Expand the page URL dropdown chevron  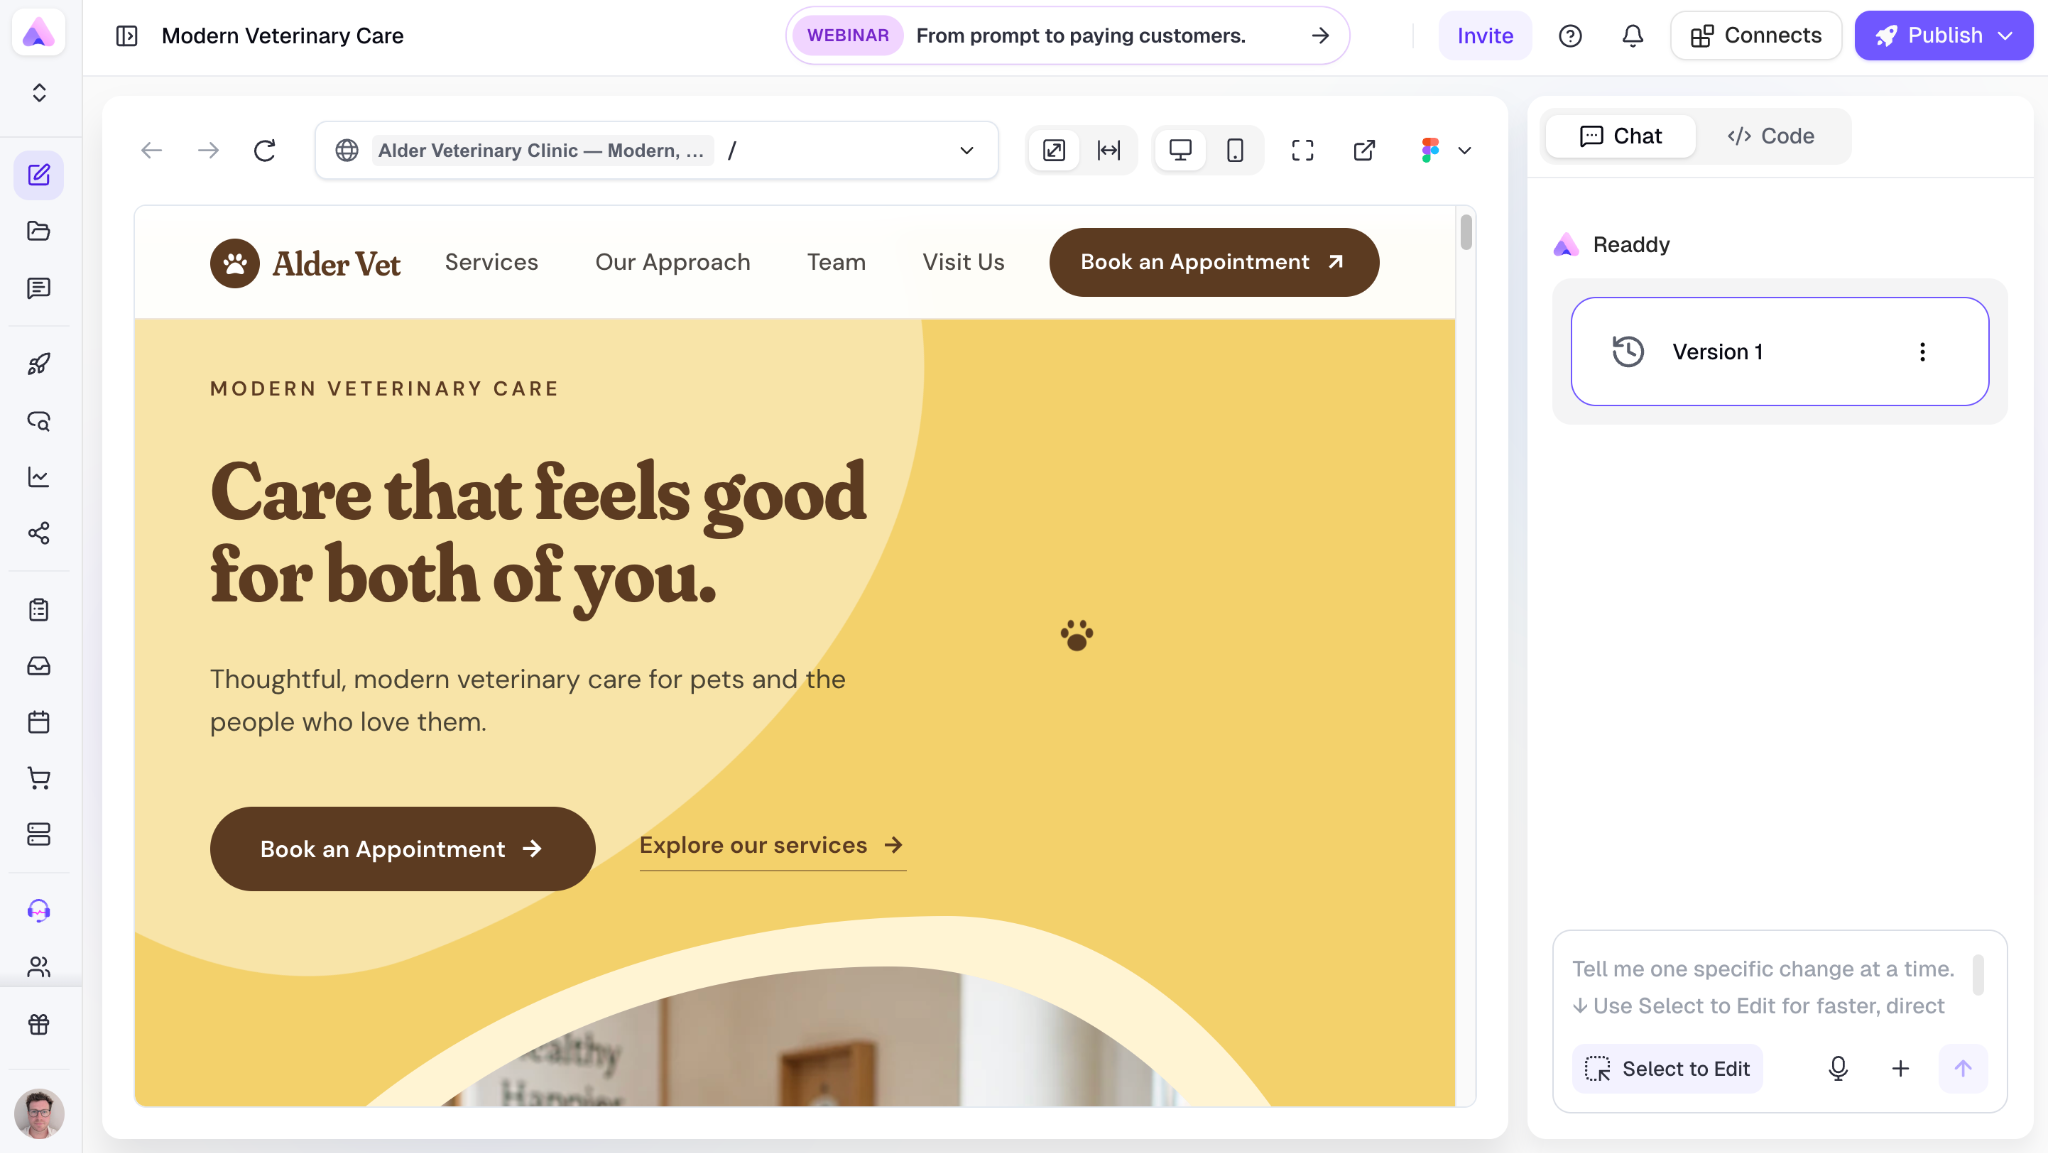(967, 150)
